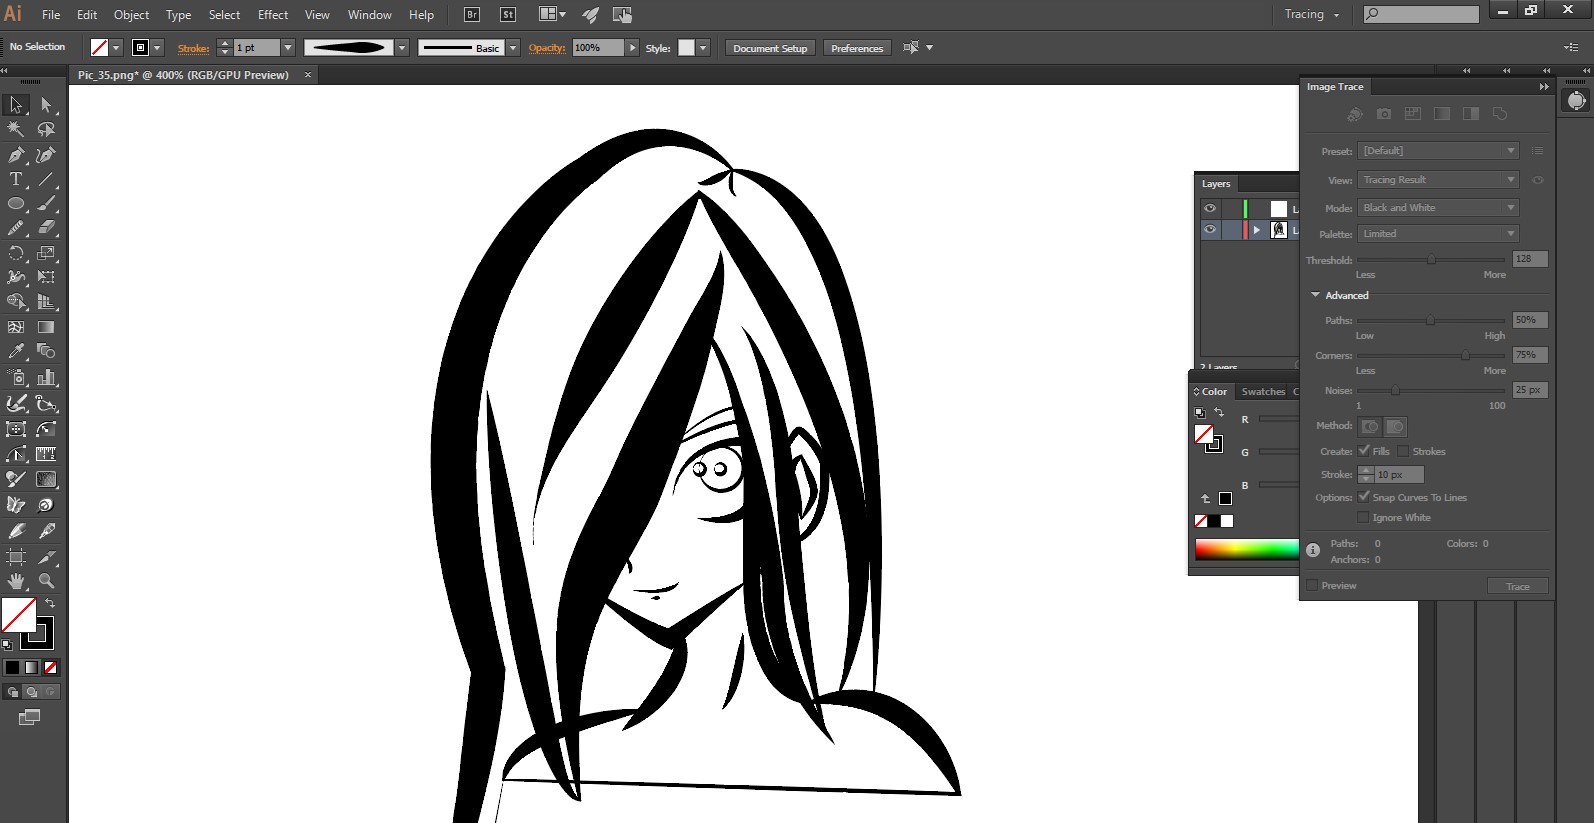The image size is (1594, 823).
Task: Open Adobe Bridge from the menu bar
Action: [472, 15]
